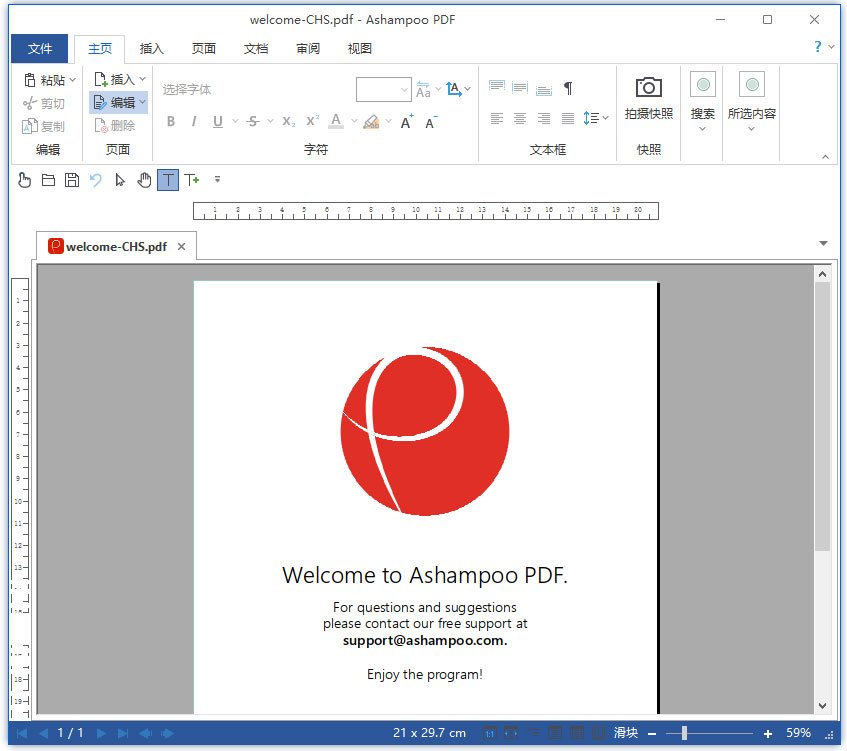Toggle italic formatting
Screen dimensions: 847x751
tap(194, 122)
